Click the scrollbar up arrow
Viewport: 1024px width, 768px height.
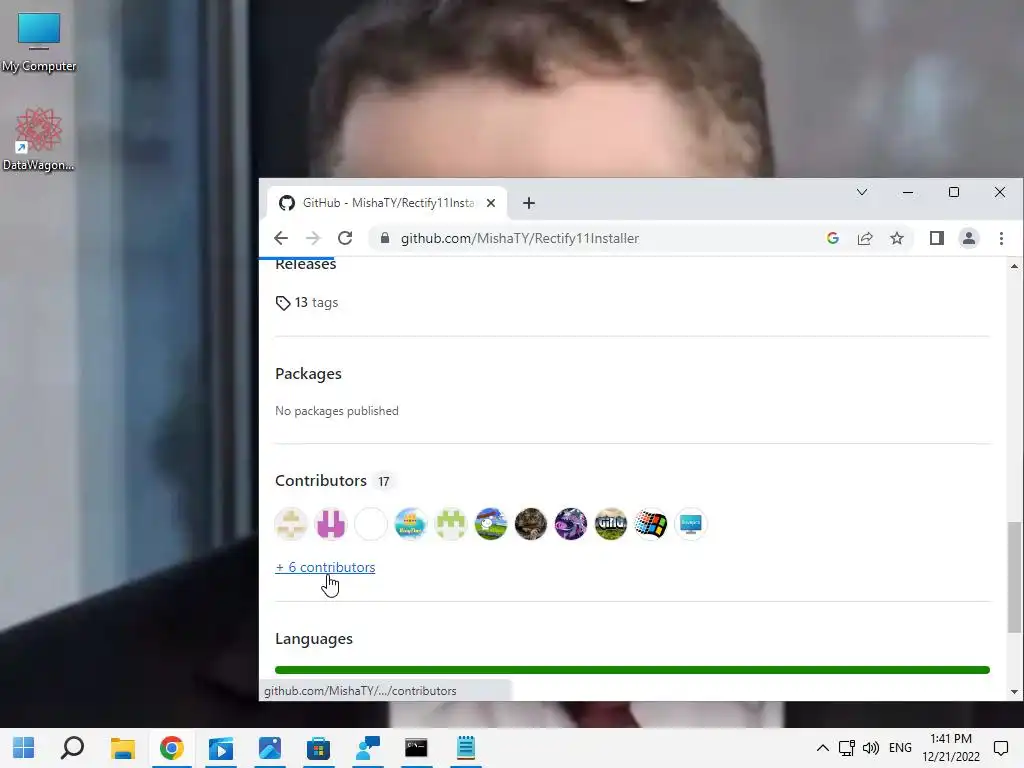pos(1014,266)
